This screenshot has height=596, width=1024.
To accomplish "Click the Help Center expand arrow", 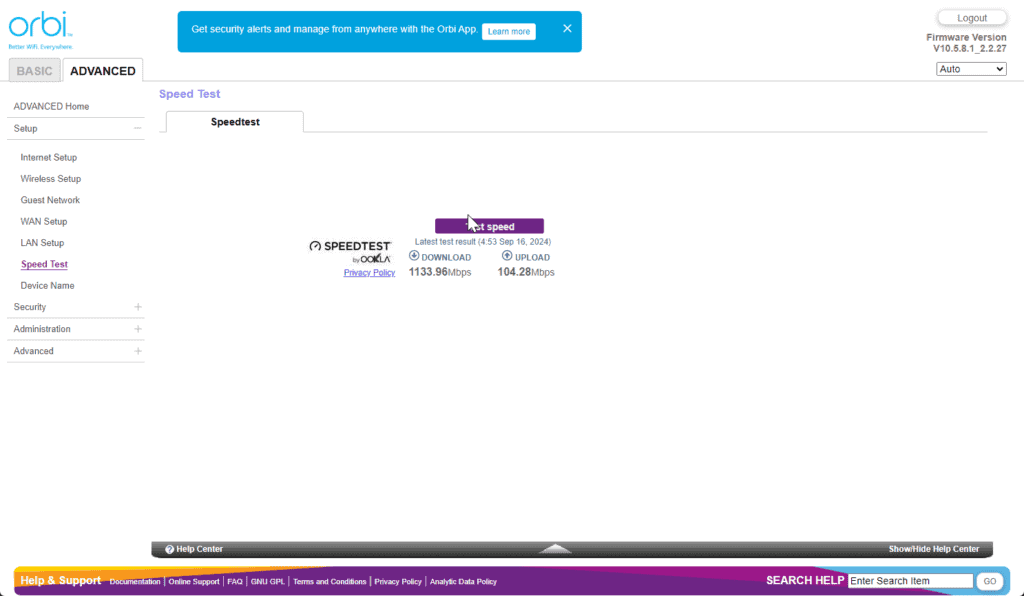I will [x=555, y=549].
